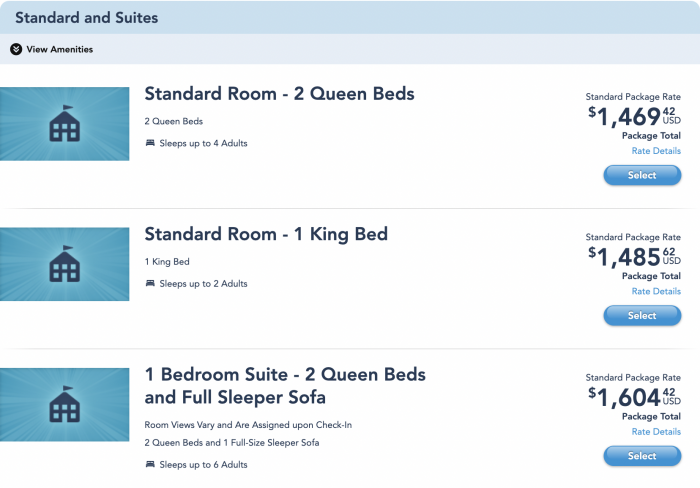Open Rate Details for the 1 King Bed room
Viewport: 700px width, 488px height.
click(x=656, y=291)
